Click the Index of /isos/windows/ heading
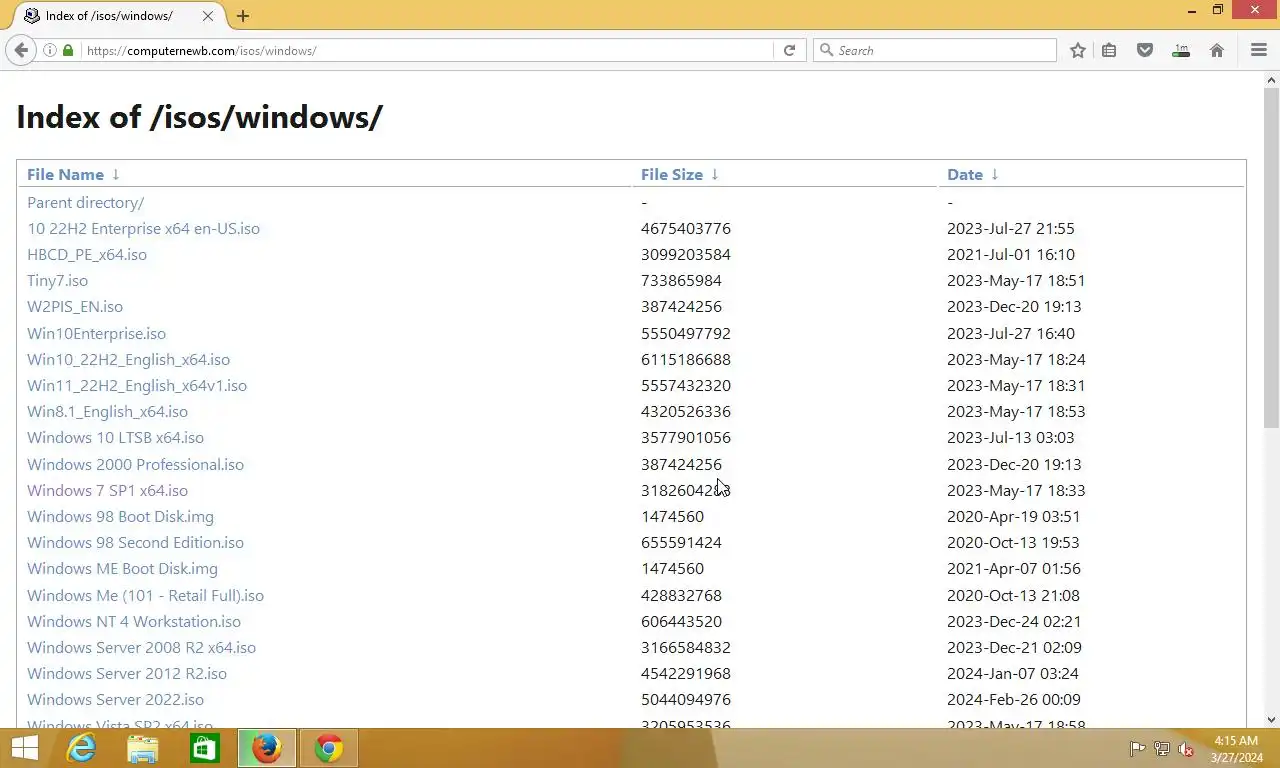 point(199,117)
